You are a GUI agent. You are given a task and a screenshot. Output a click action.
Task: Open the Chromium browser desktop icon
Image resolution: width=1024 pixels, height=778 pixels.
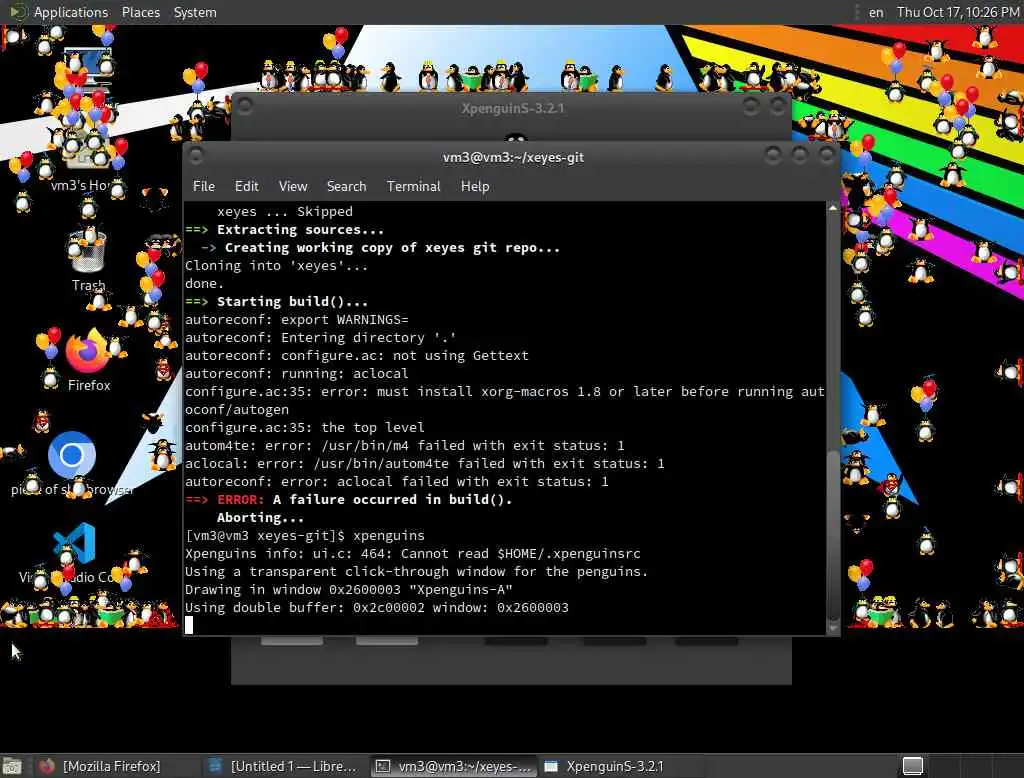(x=72, y=464)
